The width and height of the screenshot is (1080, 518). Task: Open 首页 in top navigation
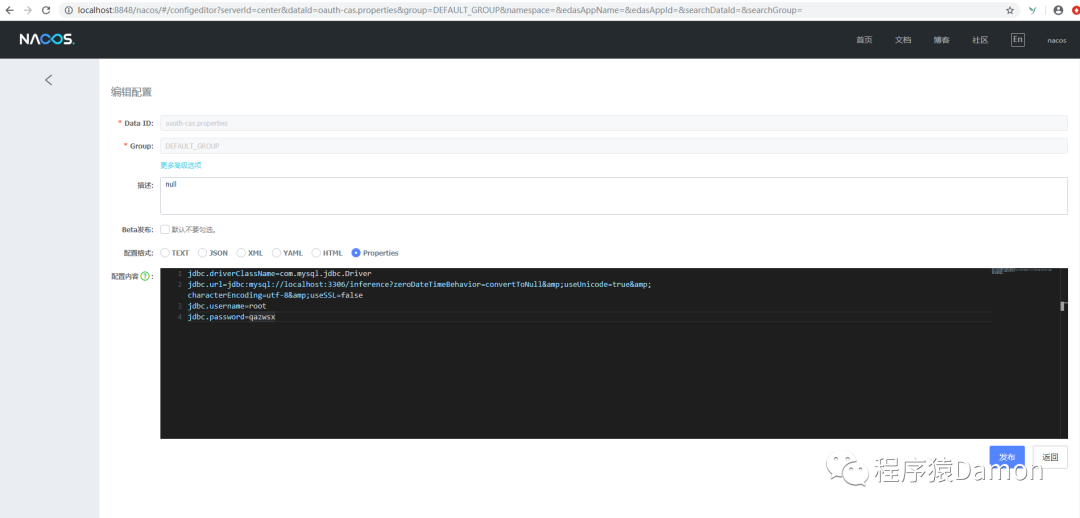tap(864, 40)
